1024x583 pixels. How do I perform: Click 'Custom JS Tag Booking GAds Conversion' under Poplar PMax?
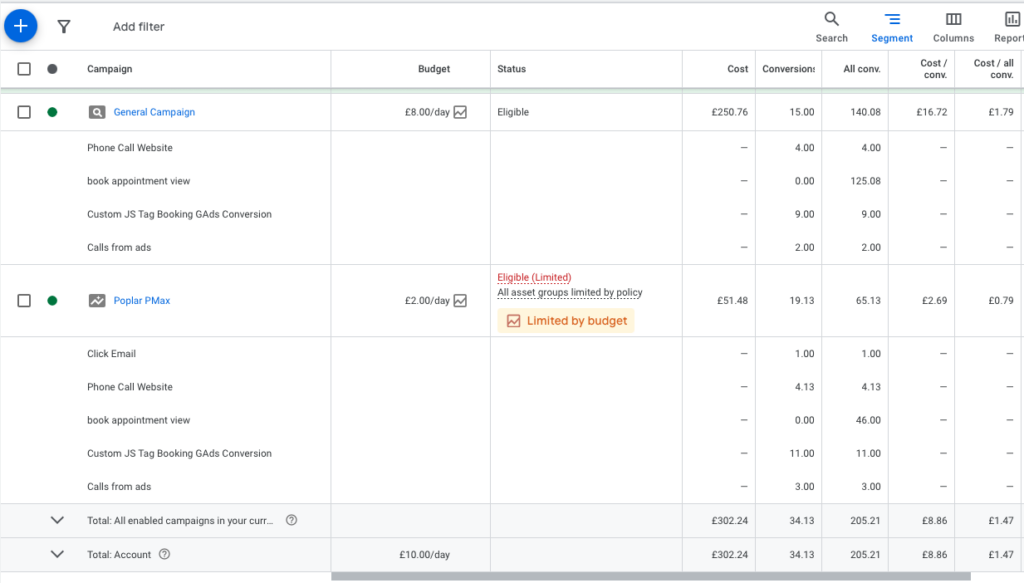click(180, 454)
